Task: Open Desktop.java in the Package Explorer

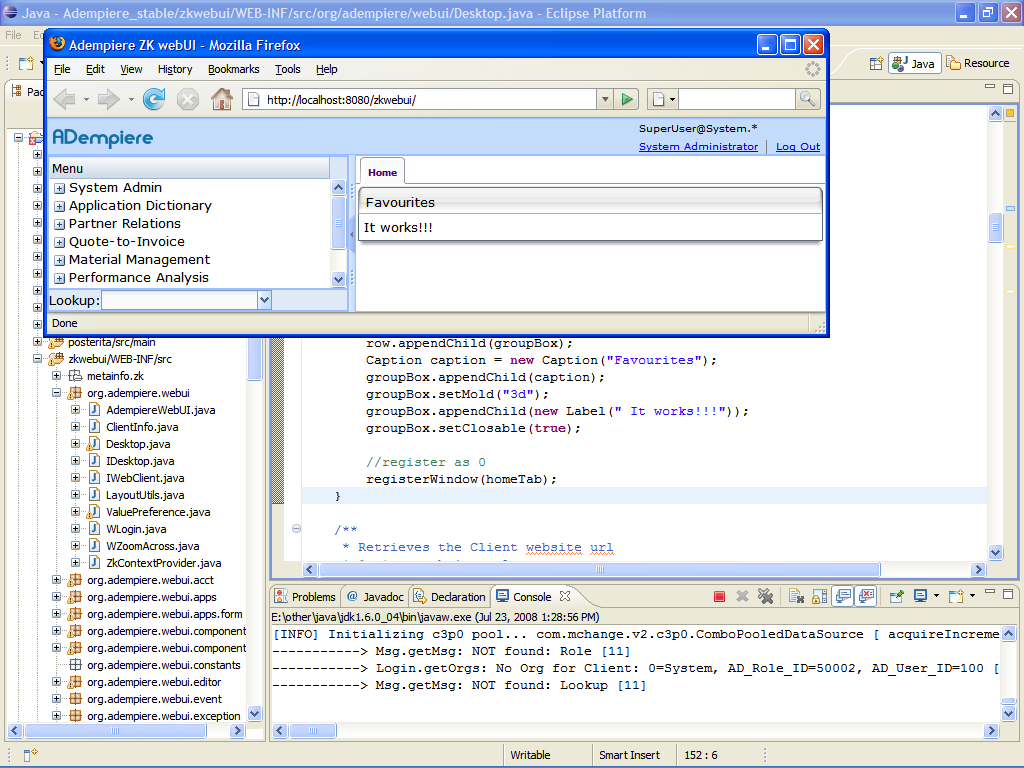Action: point(138,444)
